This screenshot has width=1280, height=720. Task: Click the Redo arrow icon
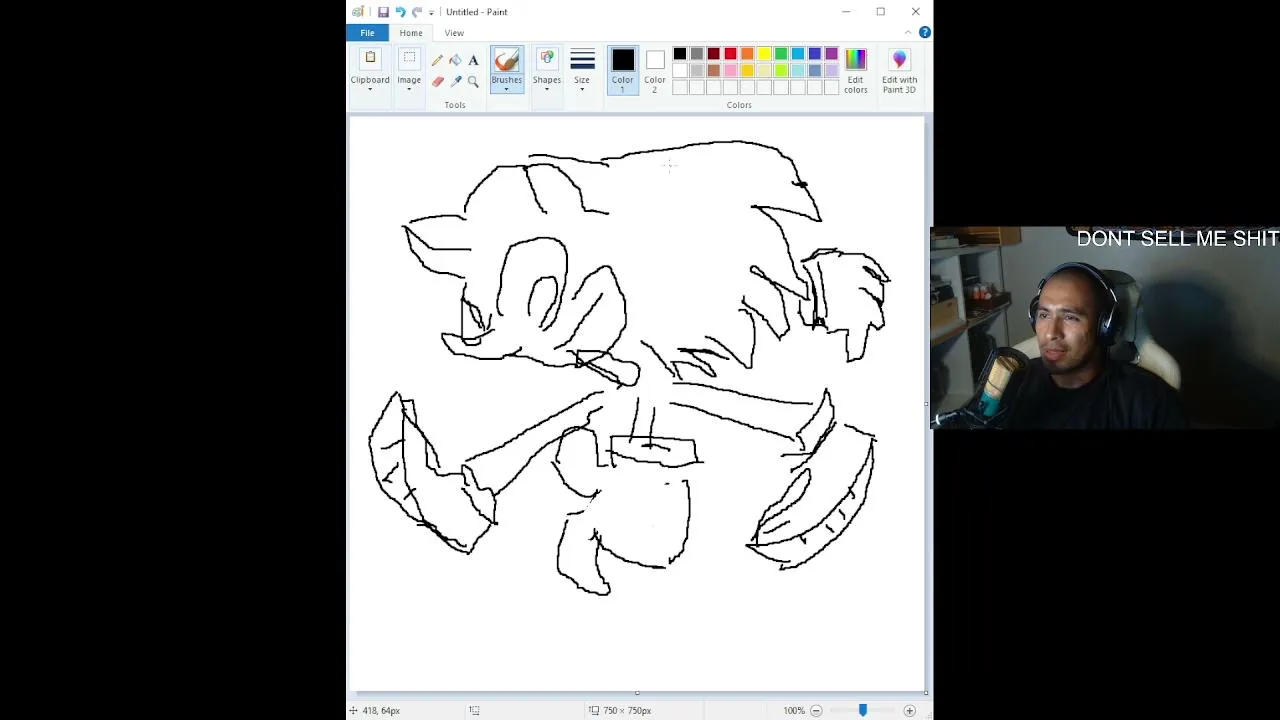coord(417,12)
